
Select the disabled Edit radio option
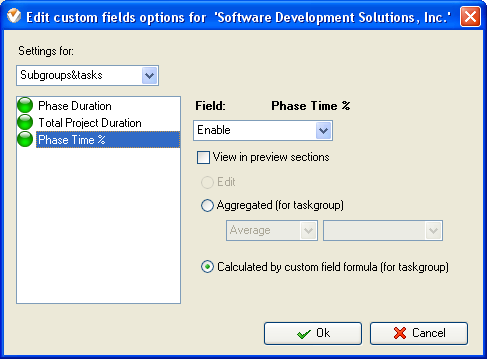pos(207,182)
